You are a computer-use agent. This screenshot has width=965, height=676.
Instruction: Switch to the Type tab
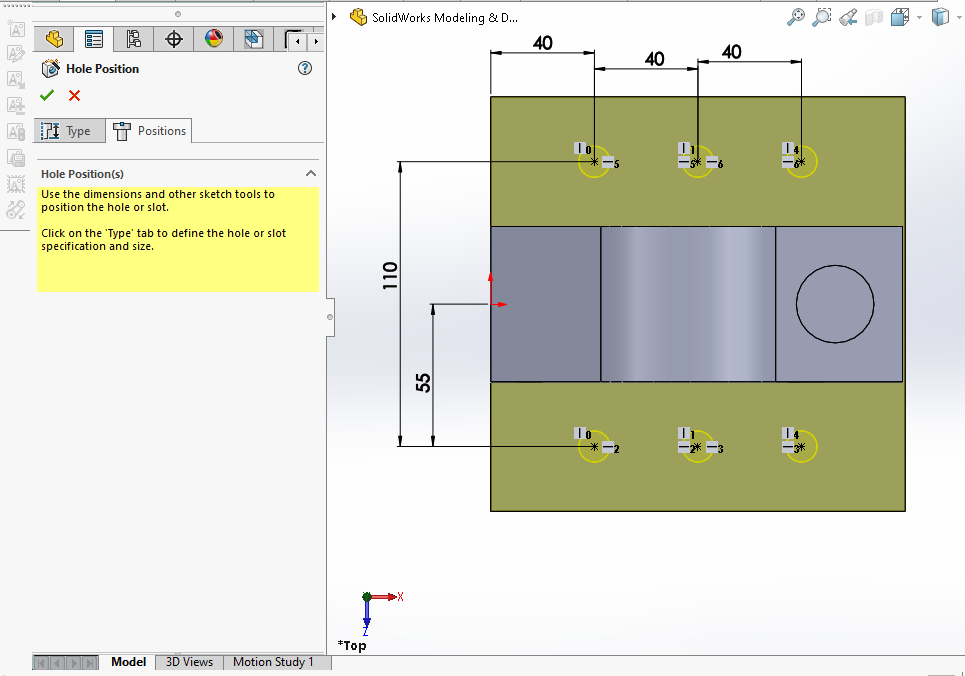click(67, 131)
